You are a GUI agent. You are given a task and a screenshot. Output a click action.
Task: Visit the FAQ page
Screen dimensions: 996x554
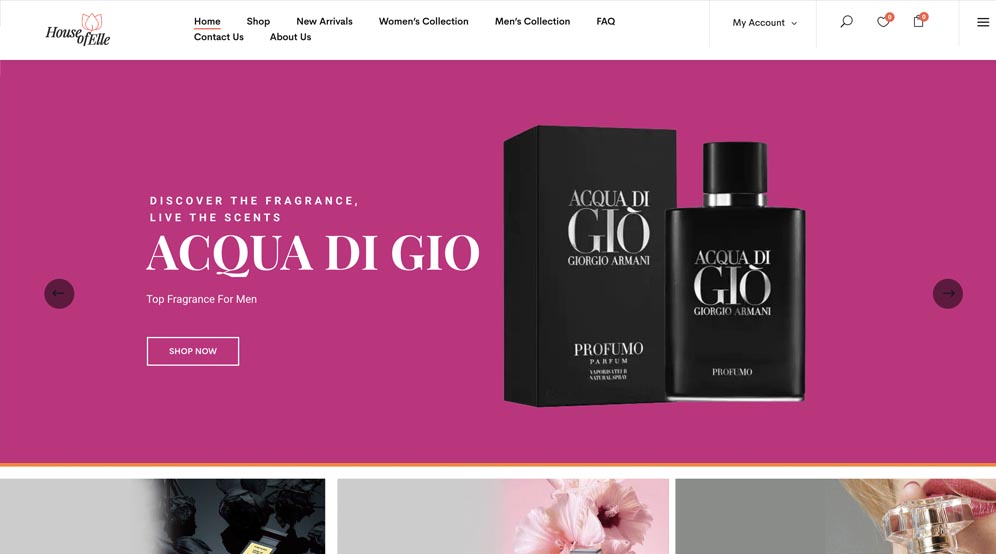605,22
